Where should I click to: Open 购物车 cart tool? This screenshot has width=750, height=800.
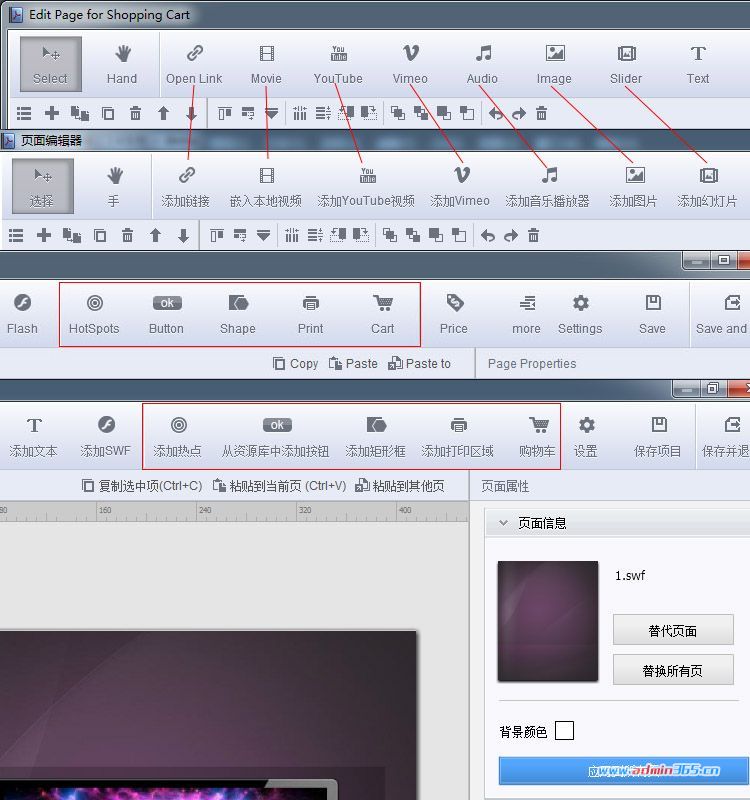click(x=537, y=437)
